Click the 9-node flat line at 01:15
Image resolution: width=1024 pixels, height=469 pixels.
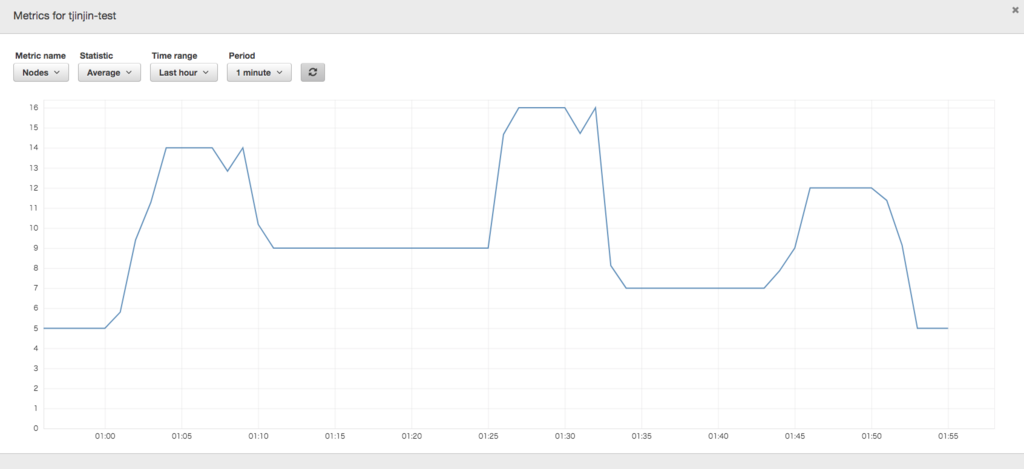click(335, 248)
